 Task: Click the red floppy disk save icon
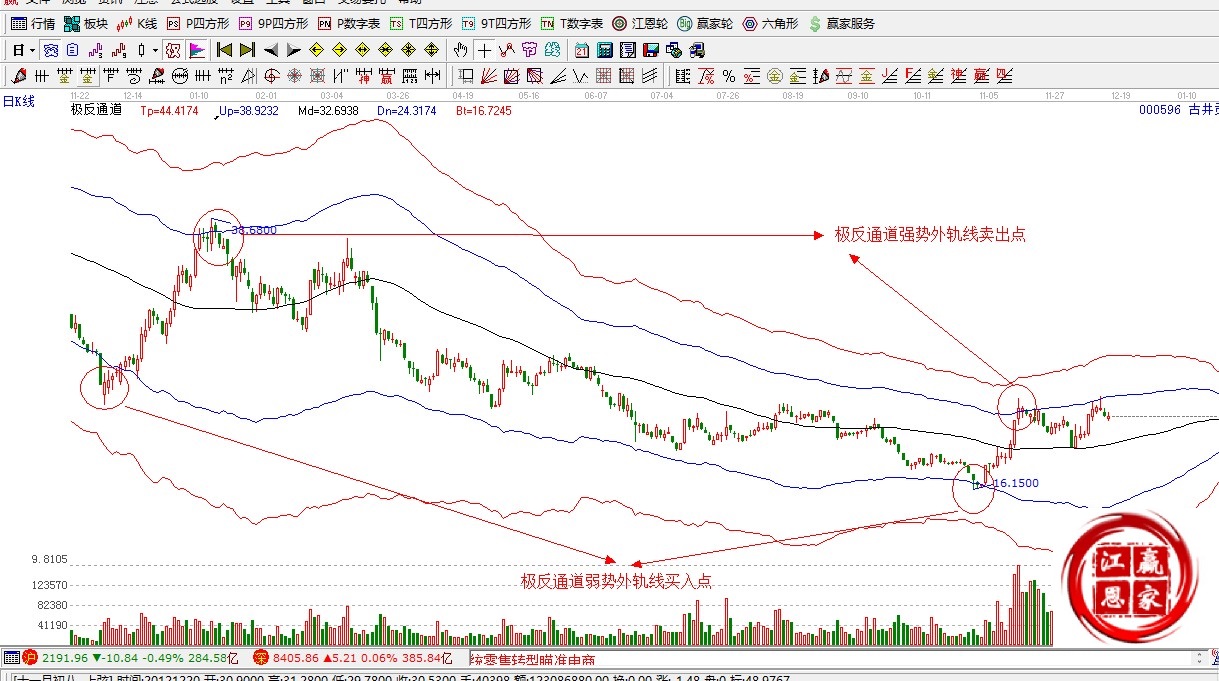(651, 50)
